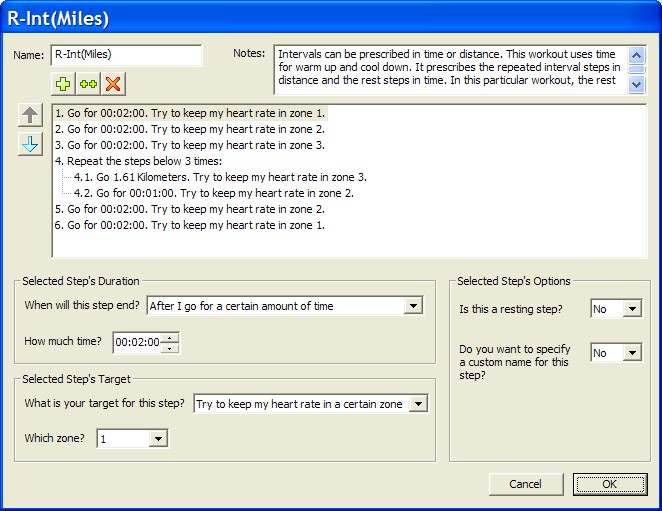This screenshot has height=511, width=662.
Task: Select step 4 'Repeat the steps below 3 times'
Action: [138, 161]
